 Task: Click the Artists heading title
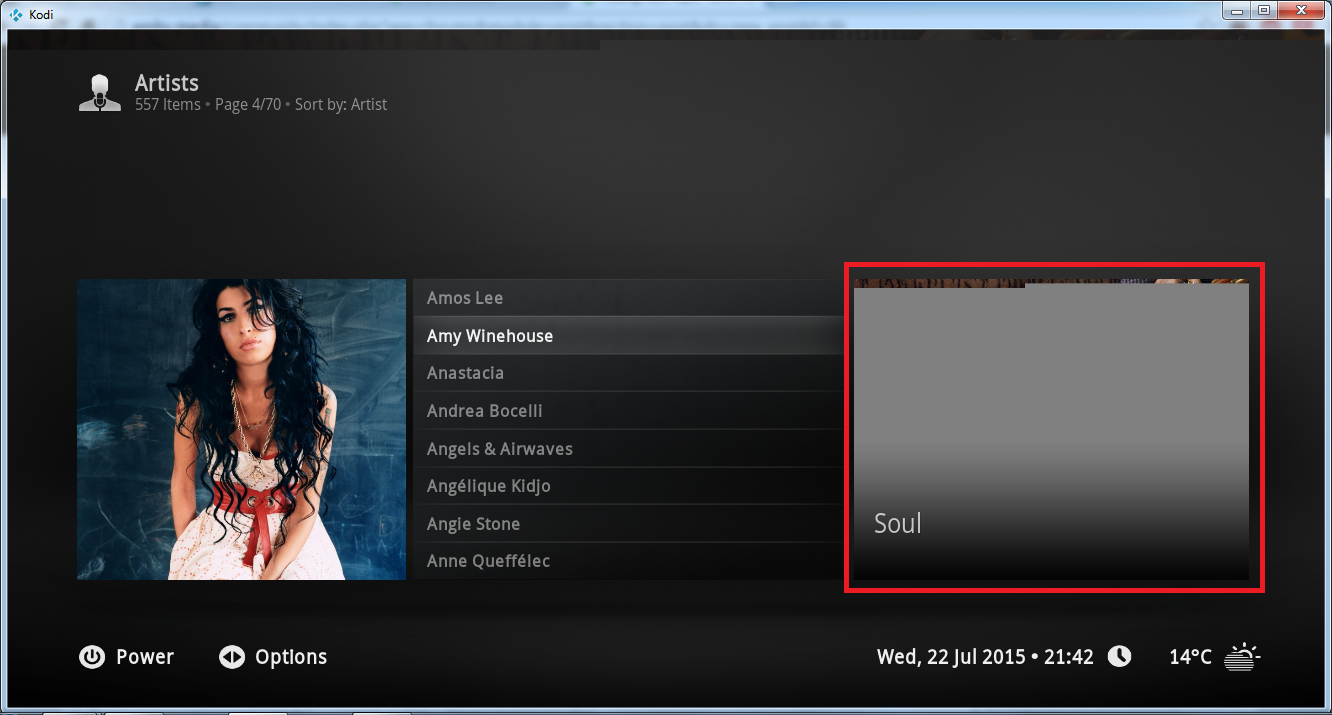coord(167,83)
